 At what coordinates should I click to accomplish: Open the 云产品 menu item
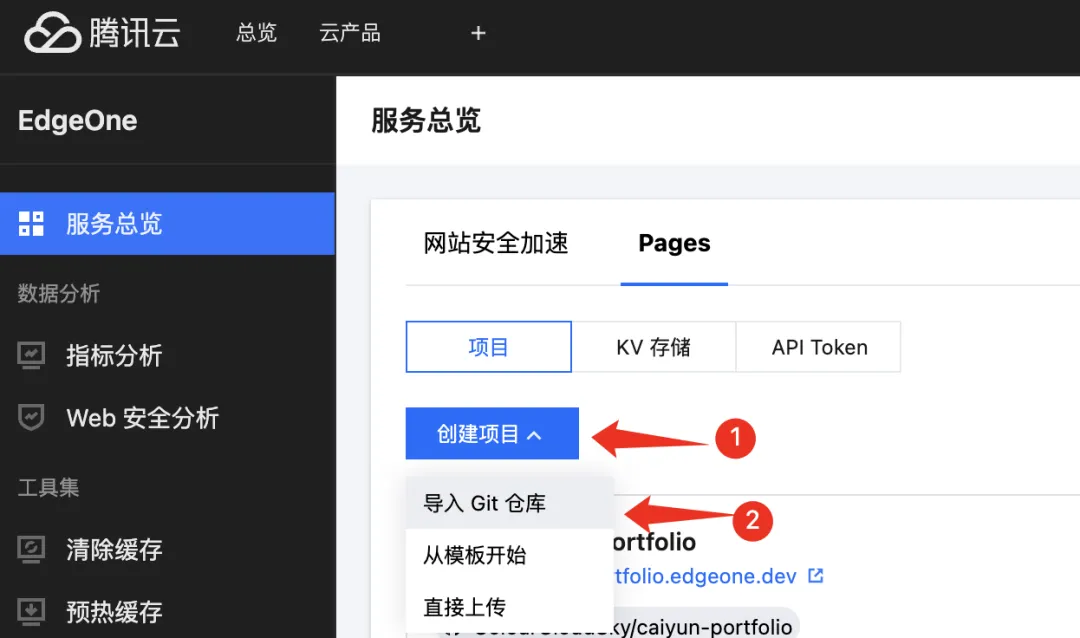point(349,33)
